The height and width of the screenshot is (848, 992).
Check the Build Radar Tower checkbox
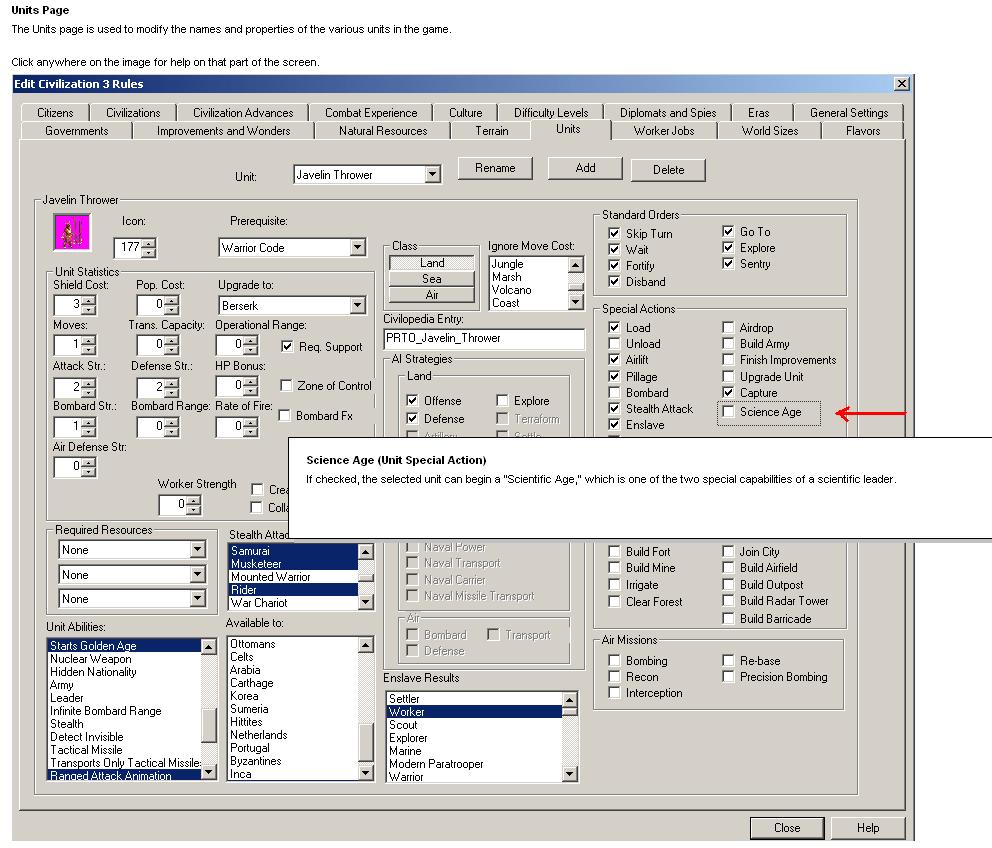[728, 601]
